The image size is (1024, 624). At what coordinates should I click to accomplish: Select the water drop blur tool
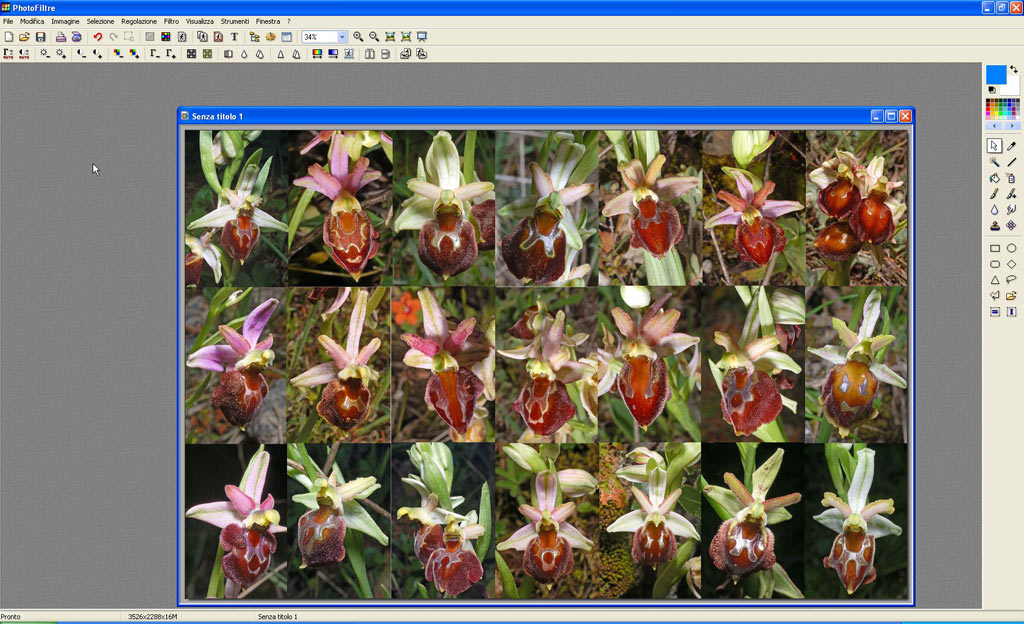[994, 210]
